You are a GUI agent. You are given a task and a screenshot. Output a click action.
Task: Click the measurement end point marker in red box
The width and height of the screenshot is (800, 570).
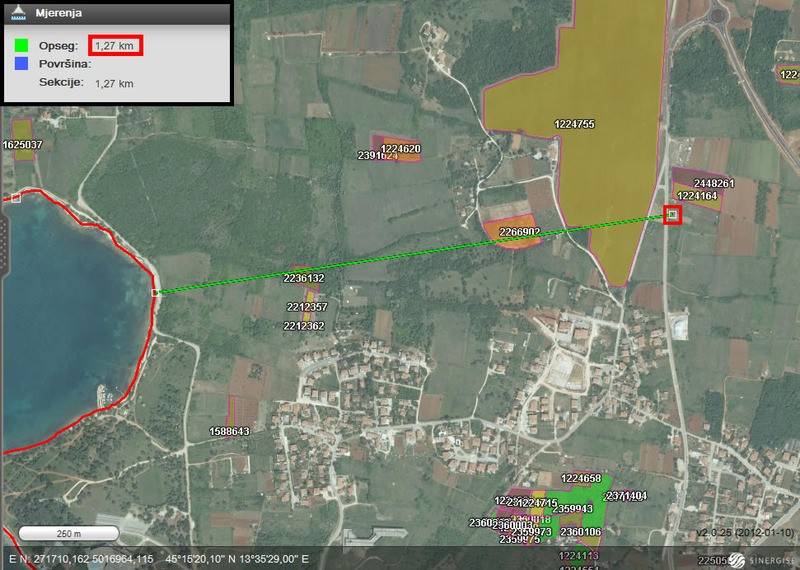[x=672, y=215]
